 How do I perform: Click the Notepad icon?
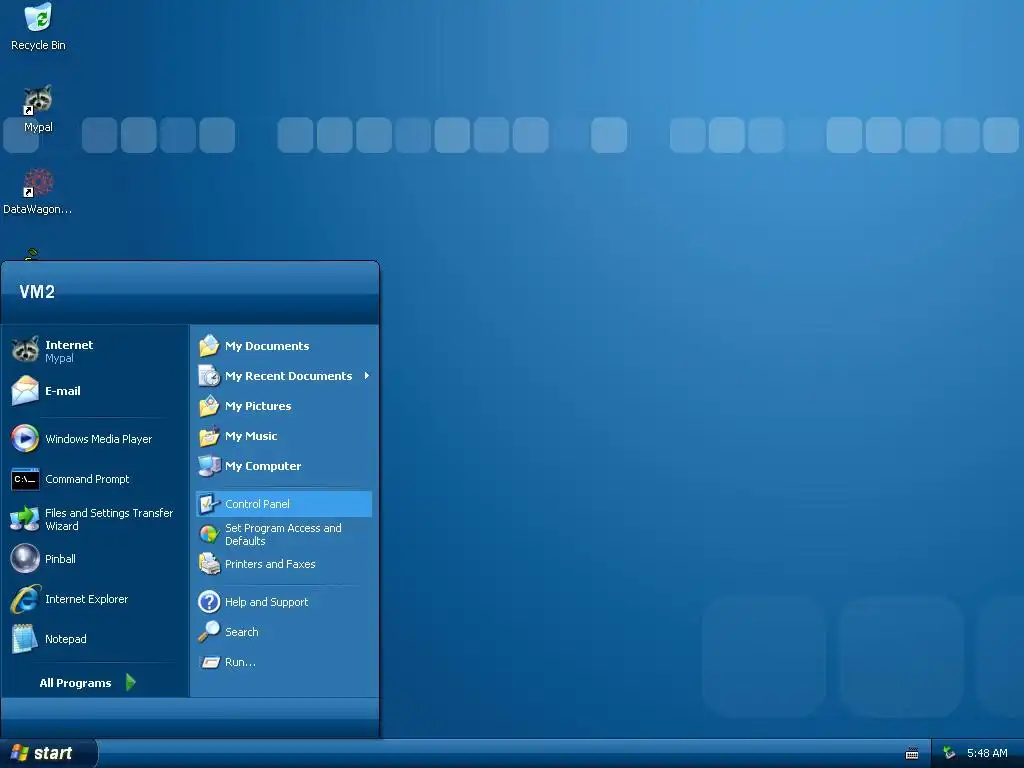point(25,639)
